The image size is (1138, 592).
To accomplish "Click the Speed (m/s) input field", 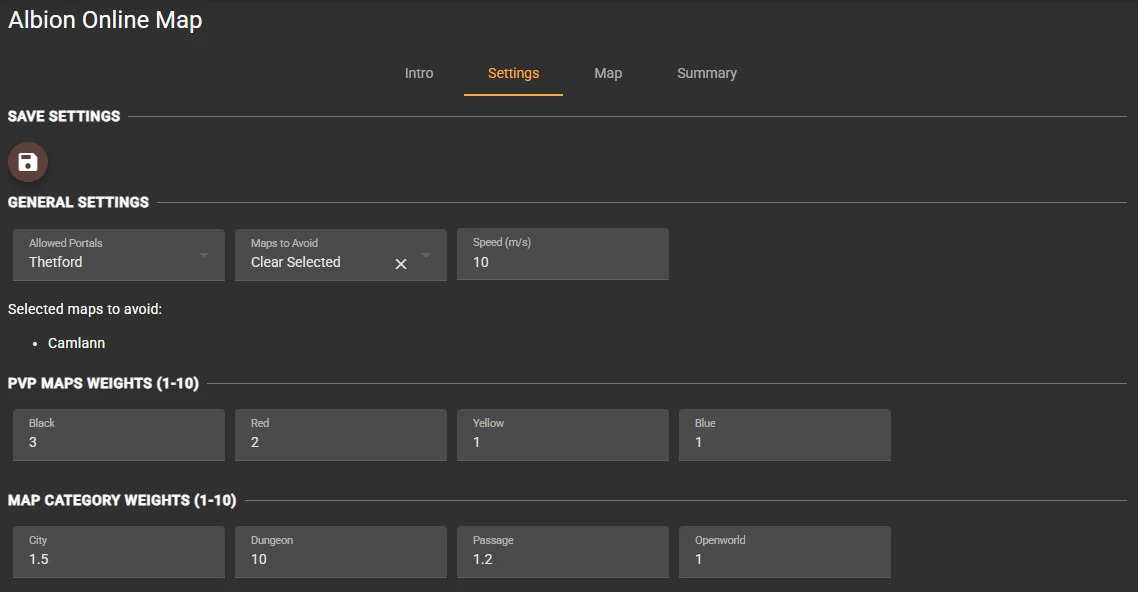I will click(562, 262).
